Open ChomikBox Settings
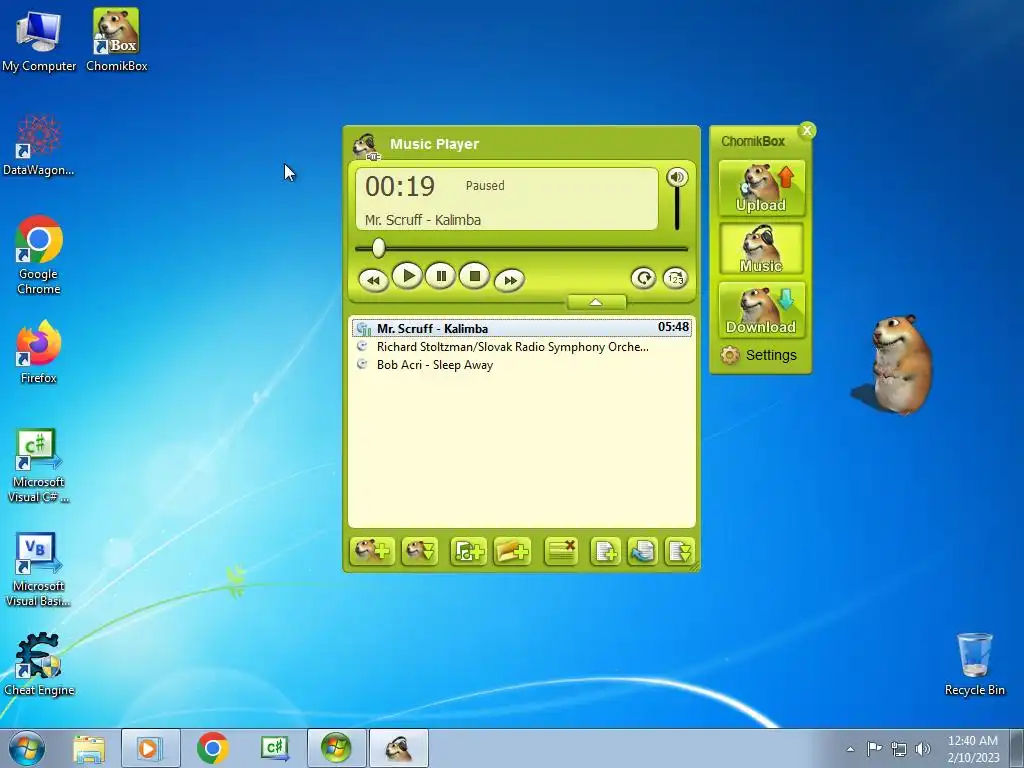1024x768 pixels. pyautogui.click(x=759, y=355)
